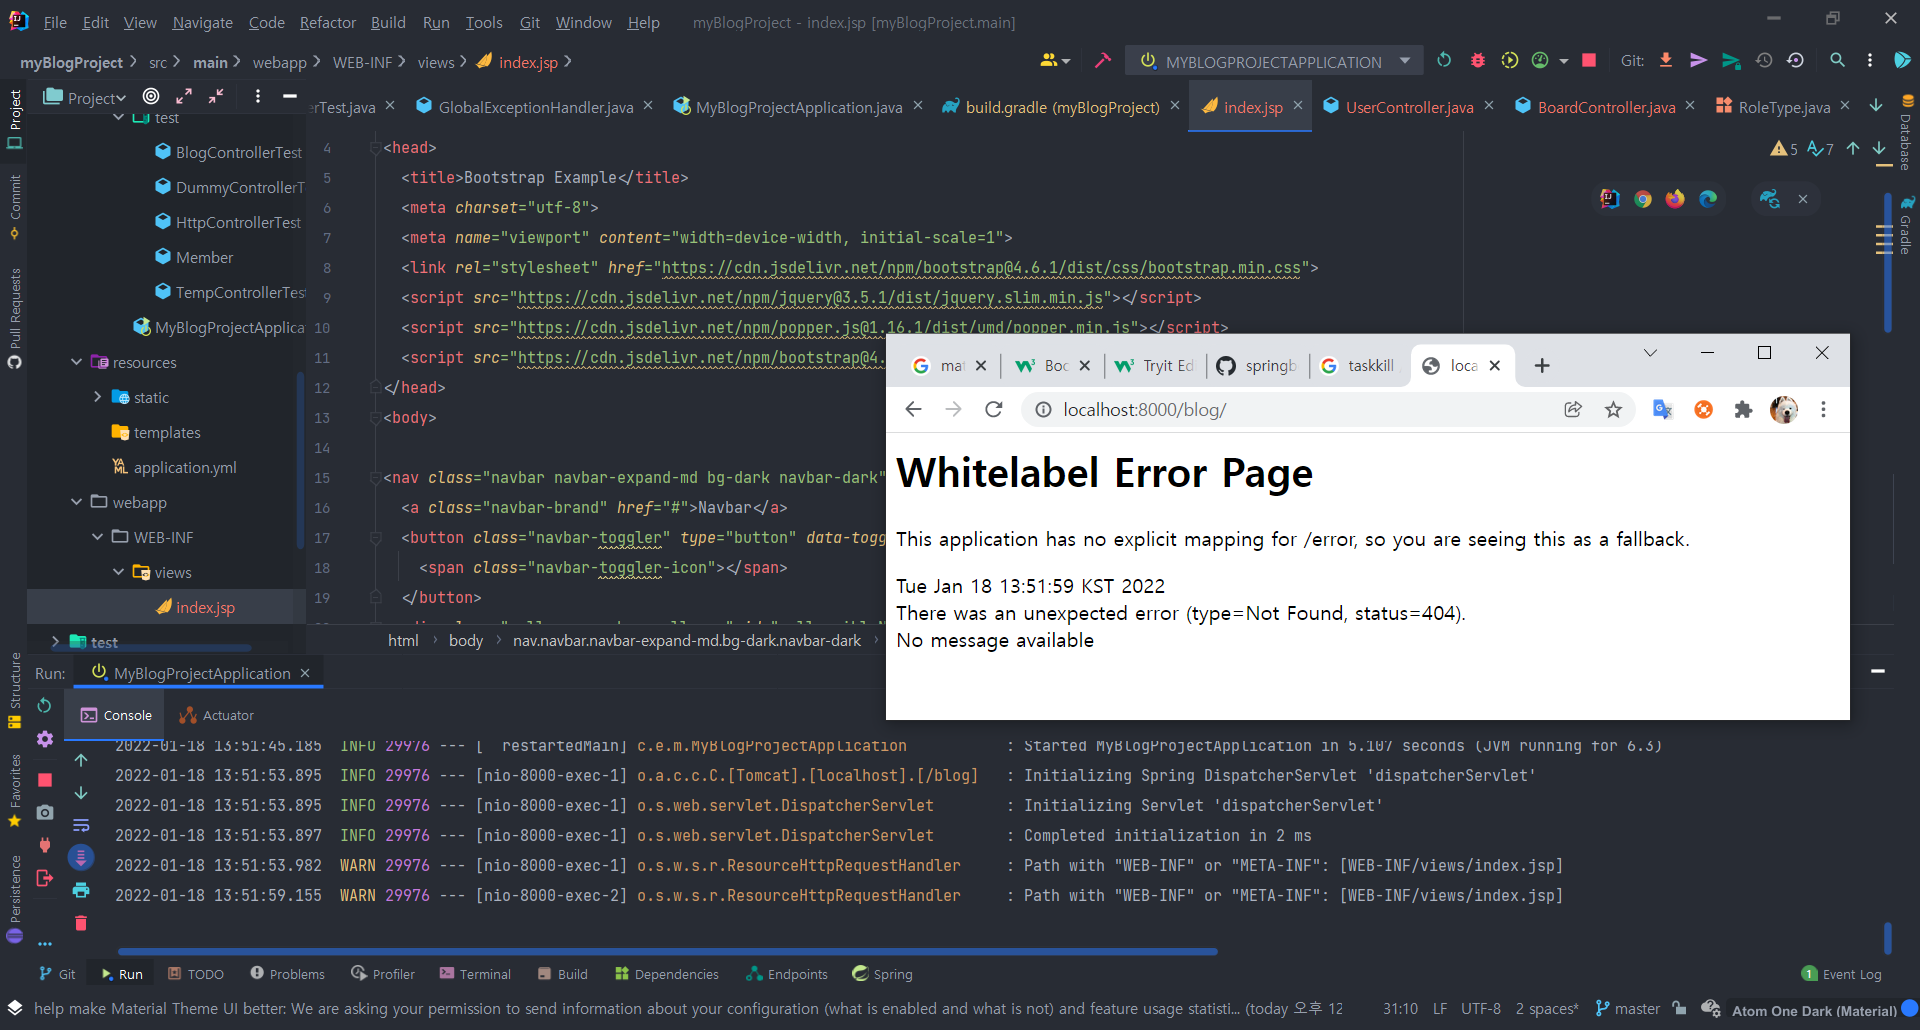The width and height of the screenshot is (1920, 1030).
Task: Collapse the resources folder
Action: [x=76, y=362]
